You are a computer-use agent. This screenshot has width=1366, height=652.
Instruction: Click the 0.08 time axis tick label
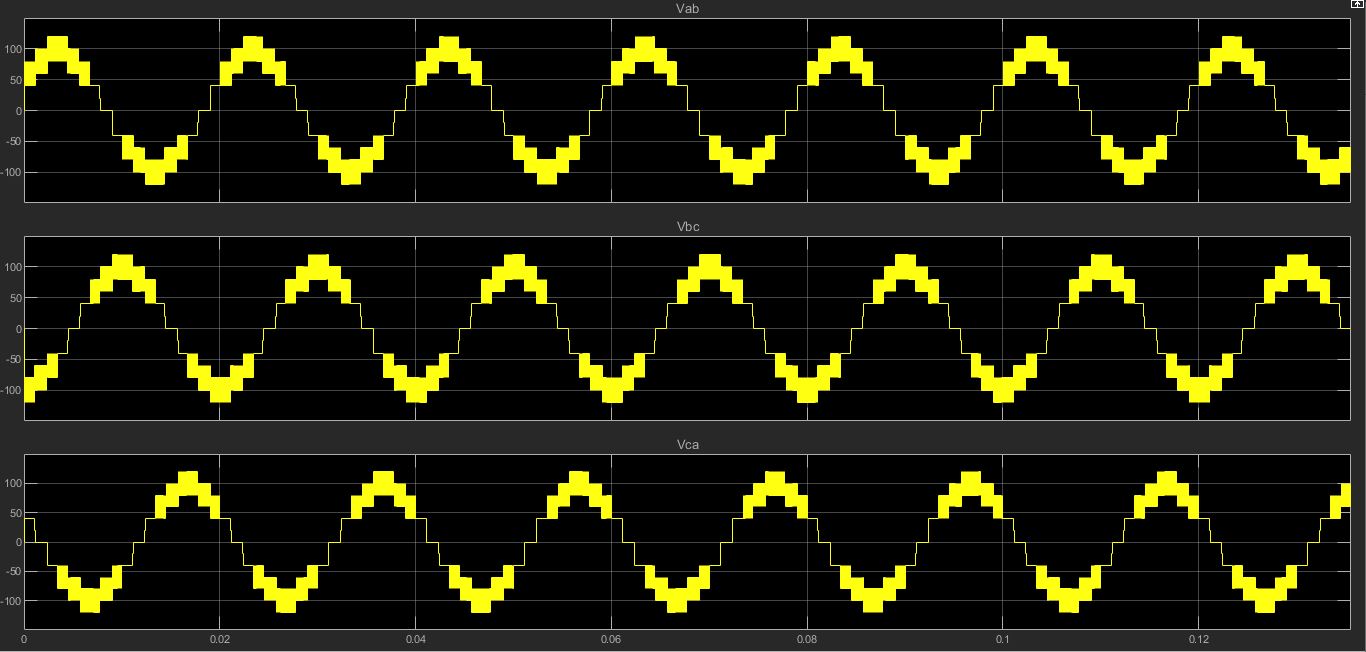tap(807, 638)
